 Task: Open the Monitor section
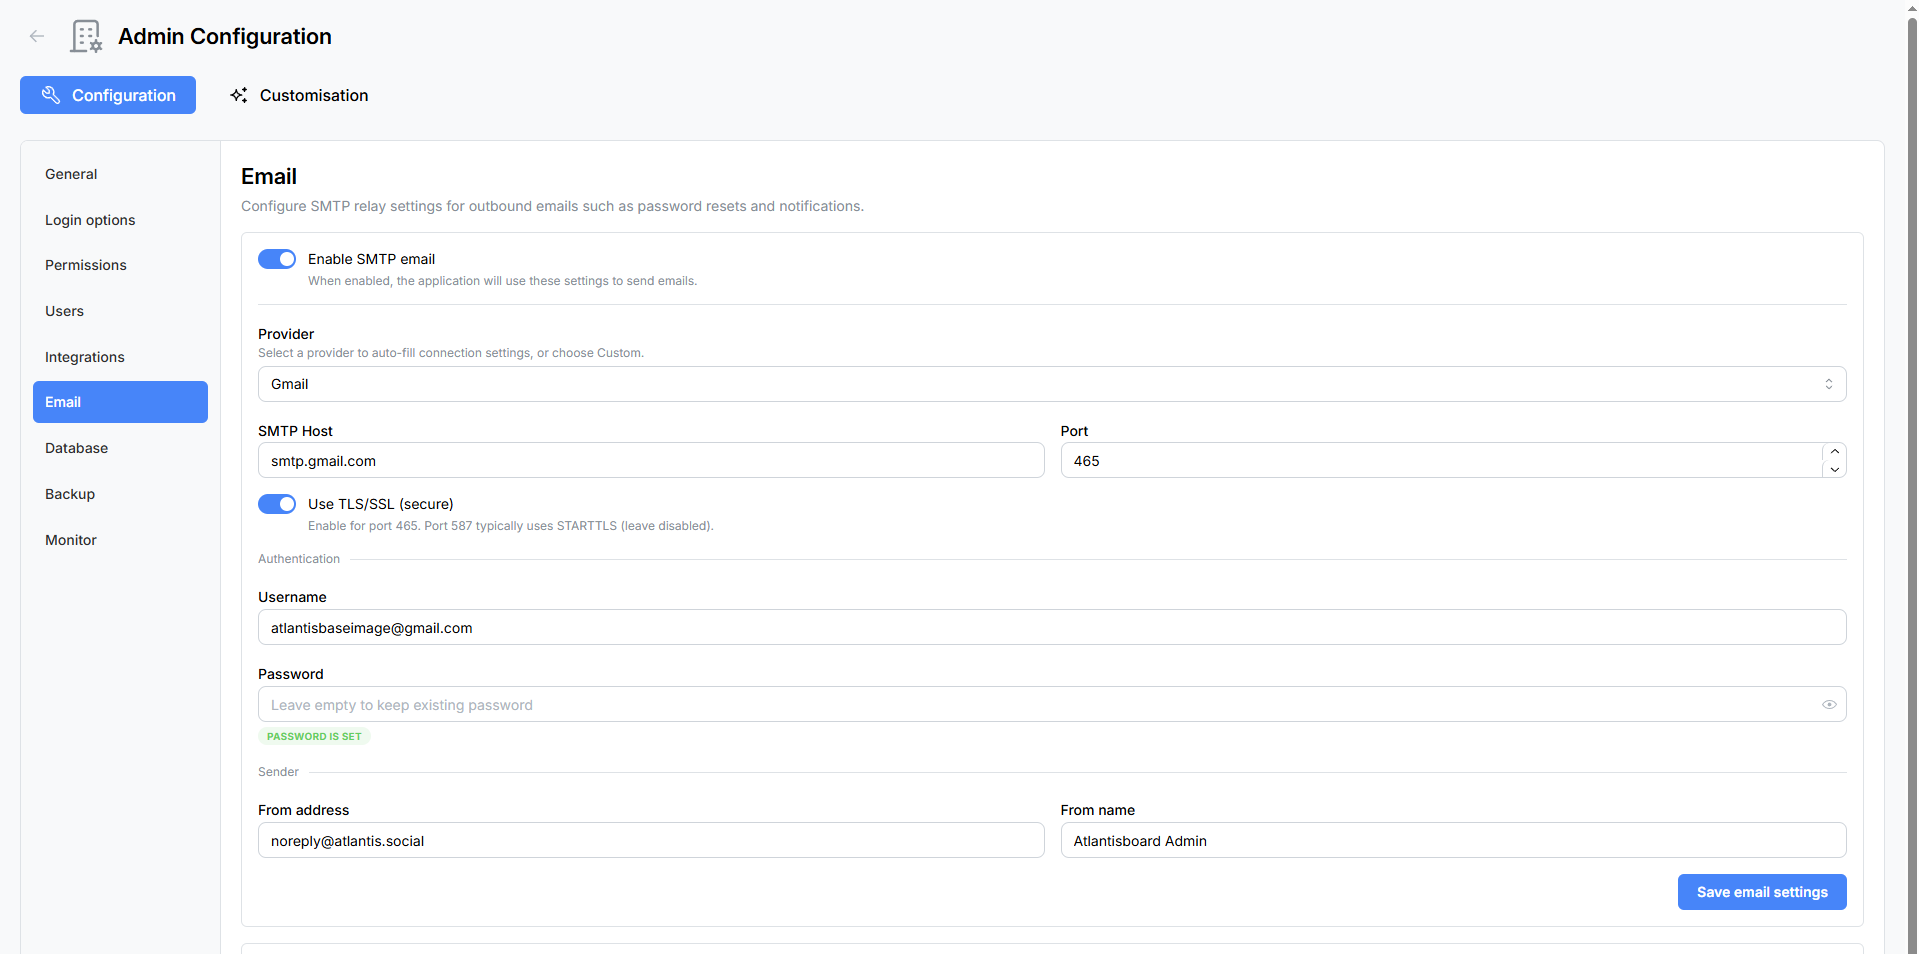coord(120,540)
